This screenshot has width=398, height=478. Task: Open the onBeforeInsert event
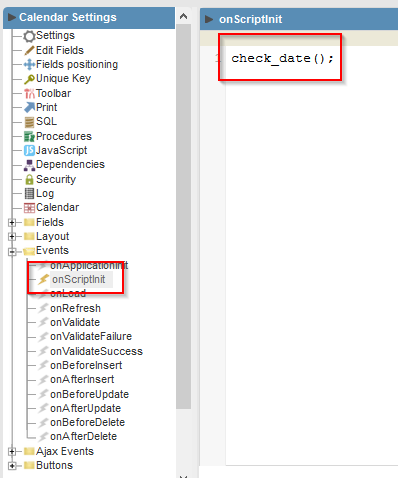click(86, 365)
